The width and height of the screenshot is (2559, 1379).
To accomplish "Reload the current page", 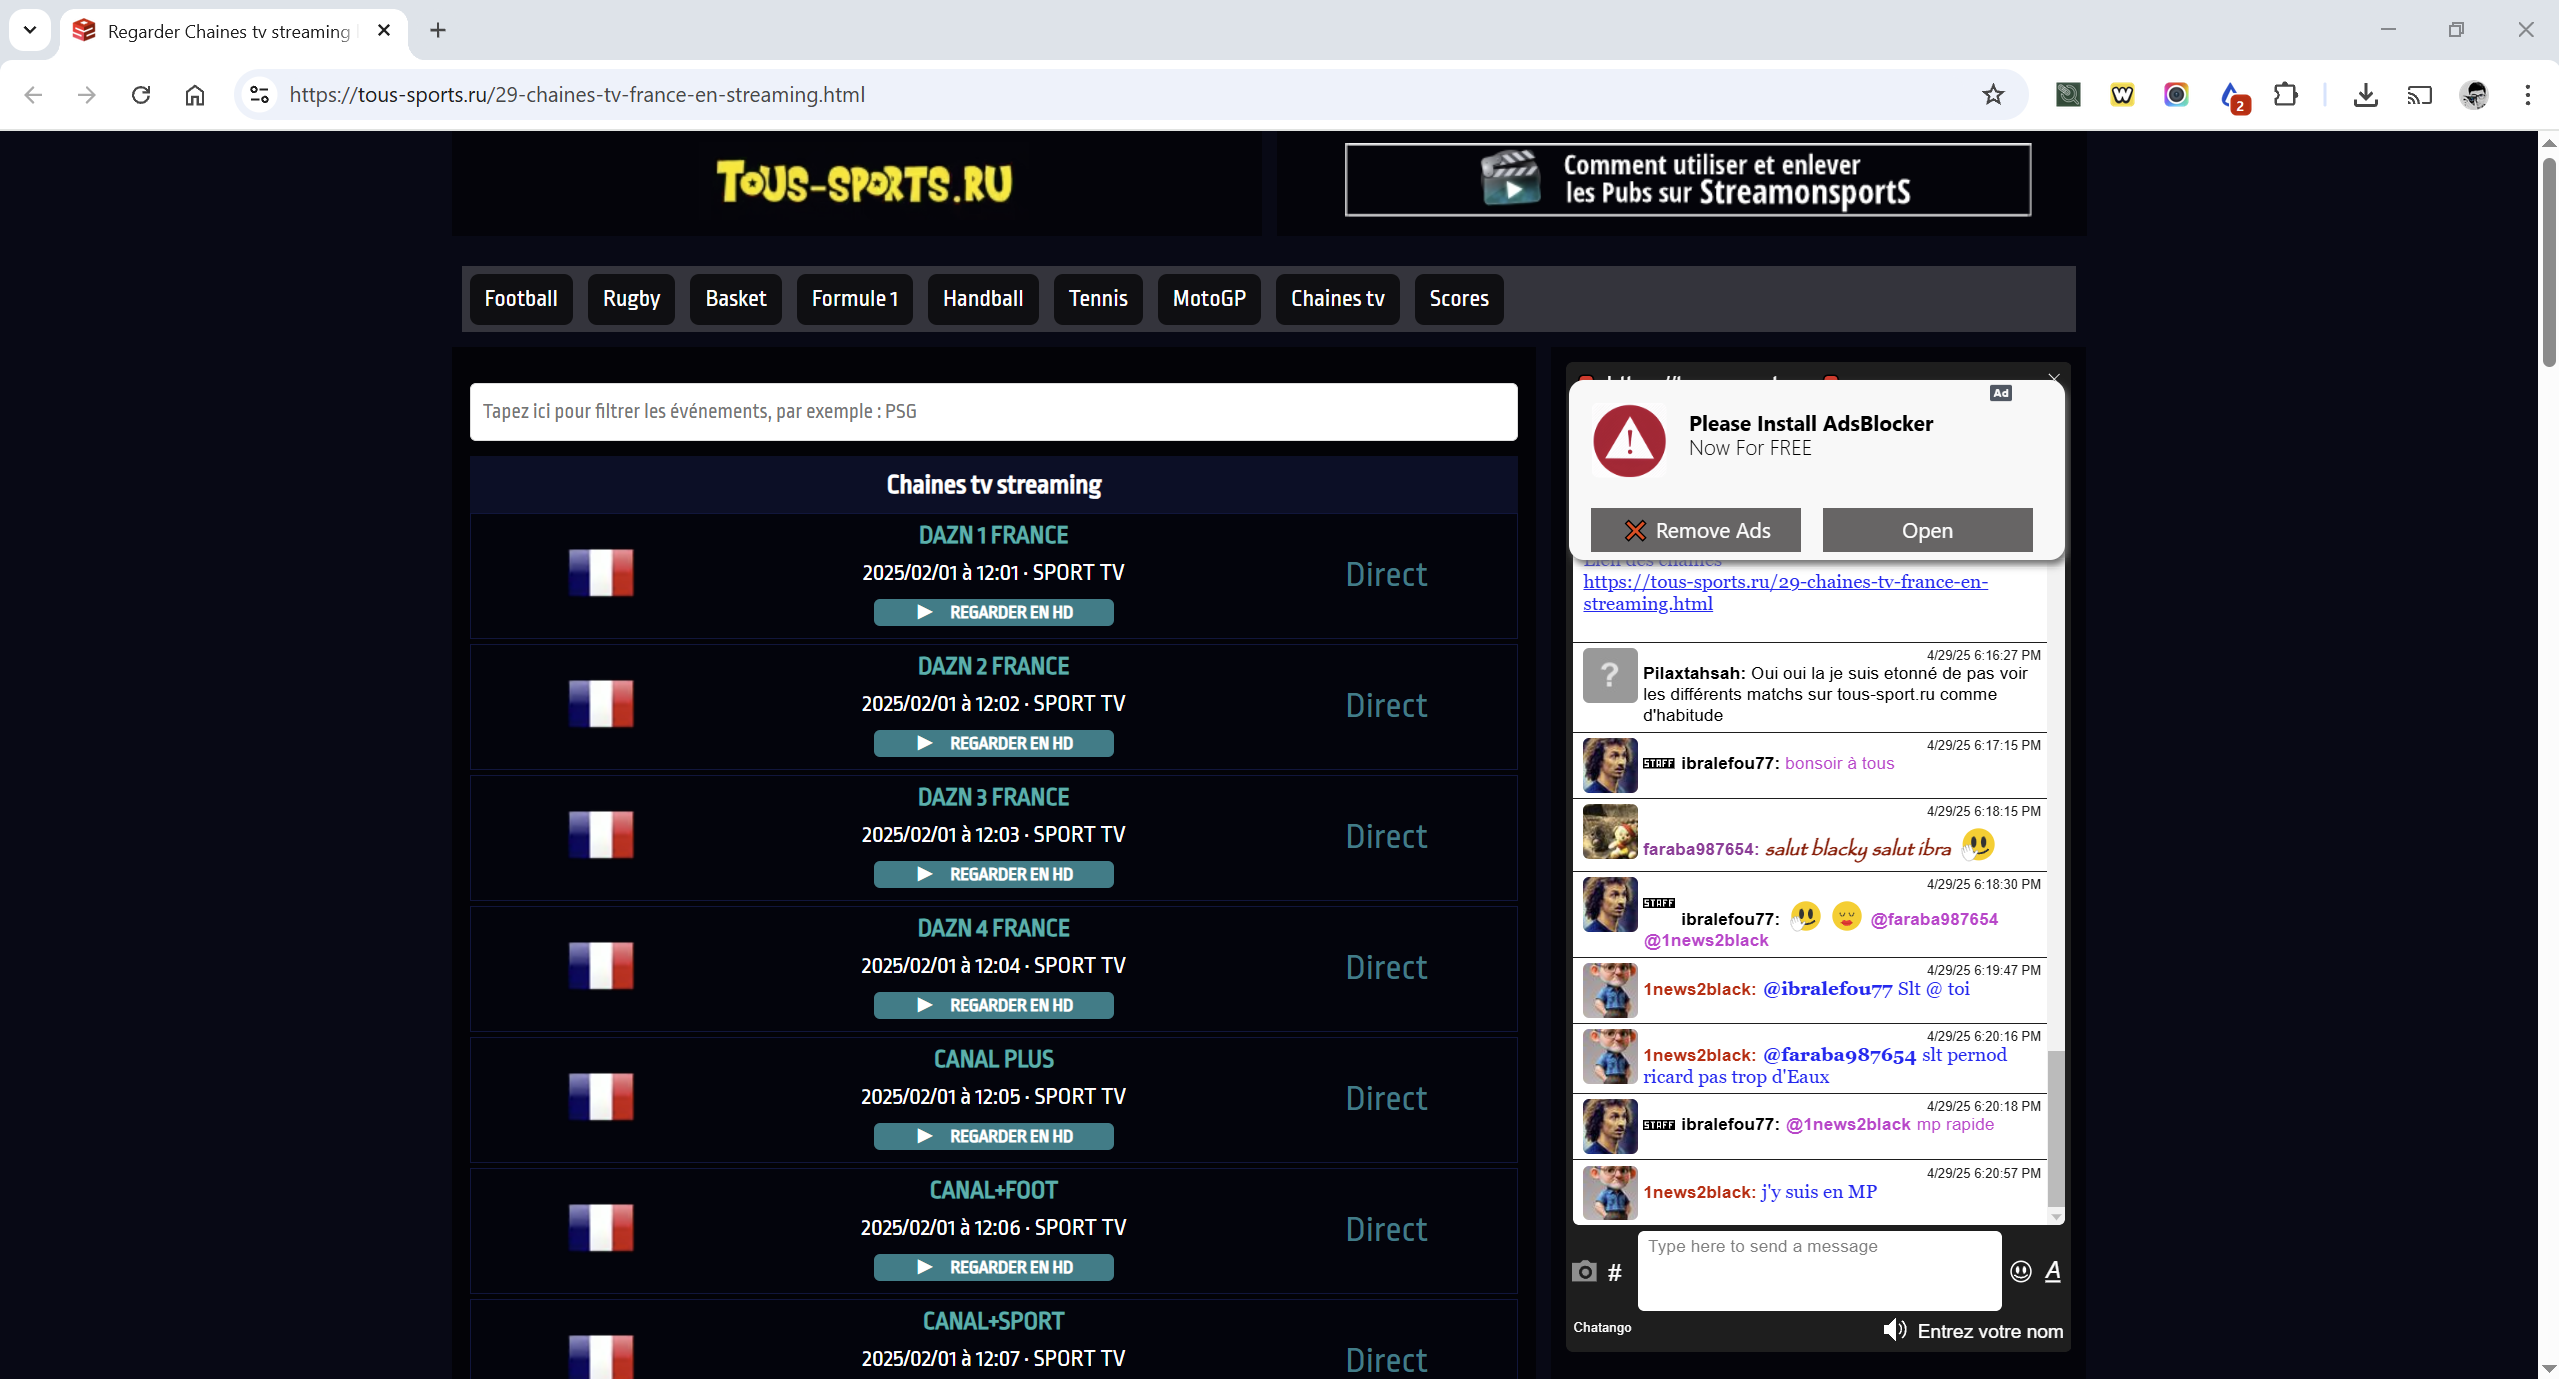I will (141, 95).
